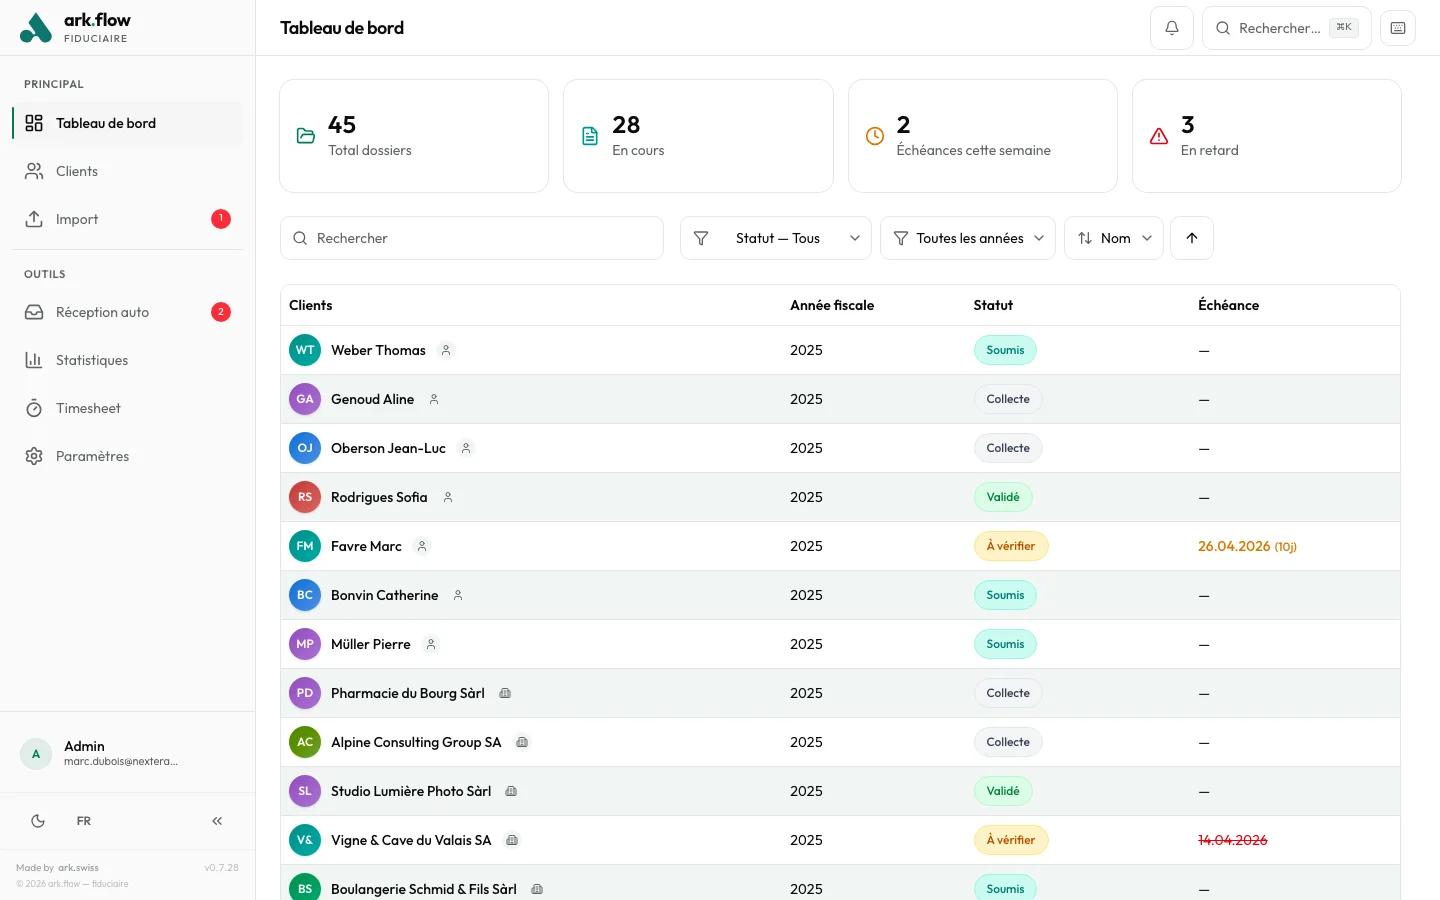Image resolution: width=1440 pixels, height=900 pixels.
Task: Click the En retard warning triangle icon
Action: [x=1159, y=136]
